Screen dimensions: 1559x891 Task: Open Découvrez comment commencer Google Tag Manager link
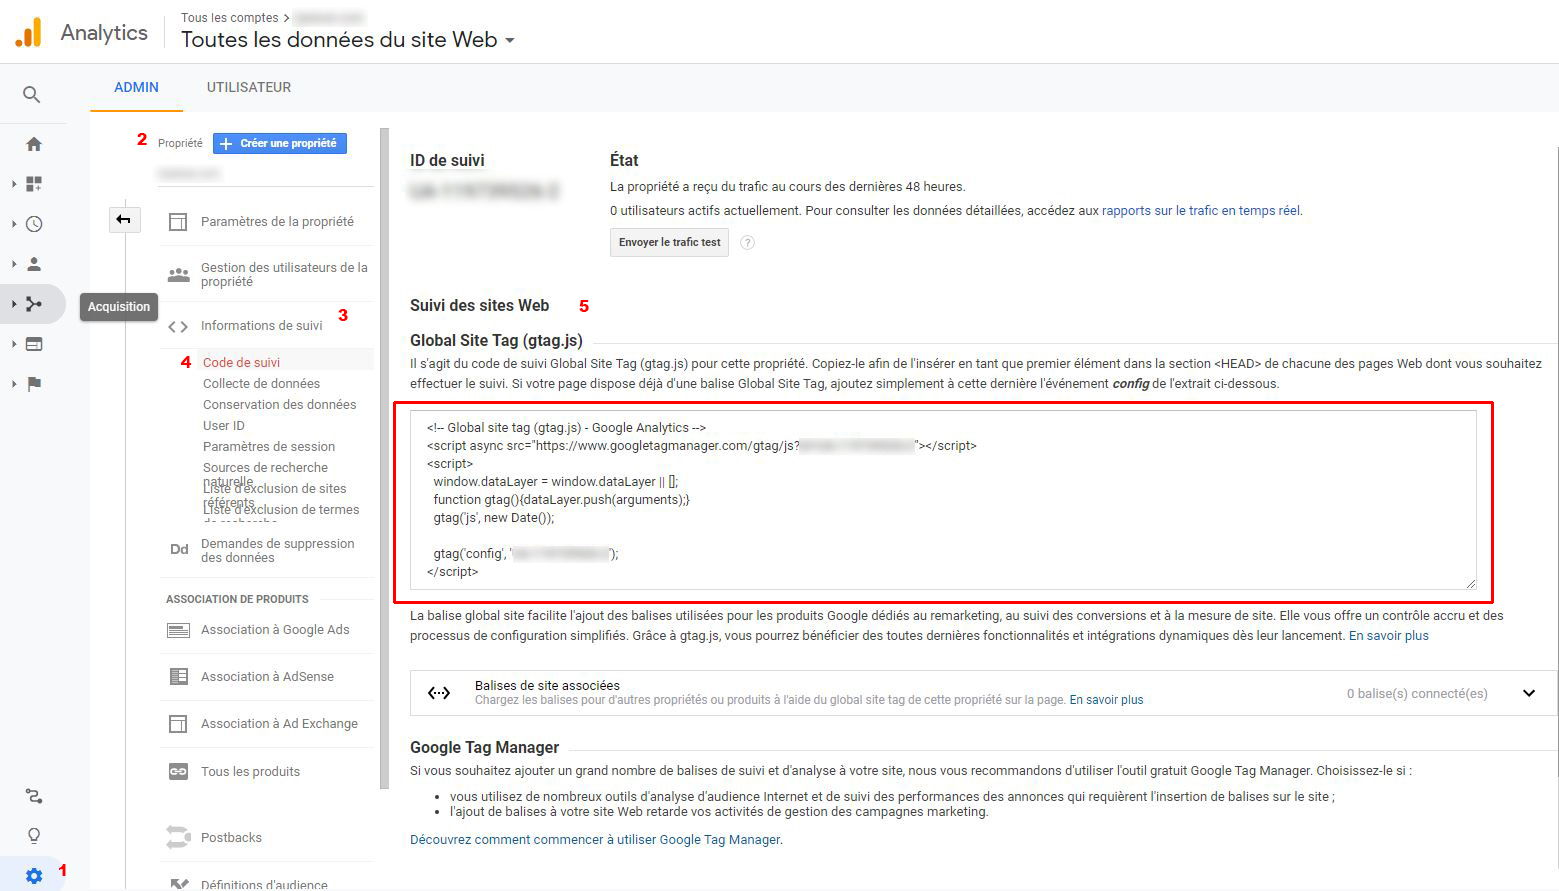[x=595, y=839]
